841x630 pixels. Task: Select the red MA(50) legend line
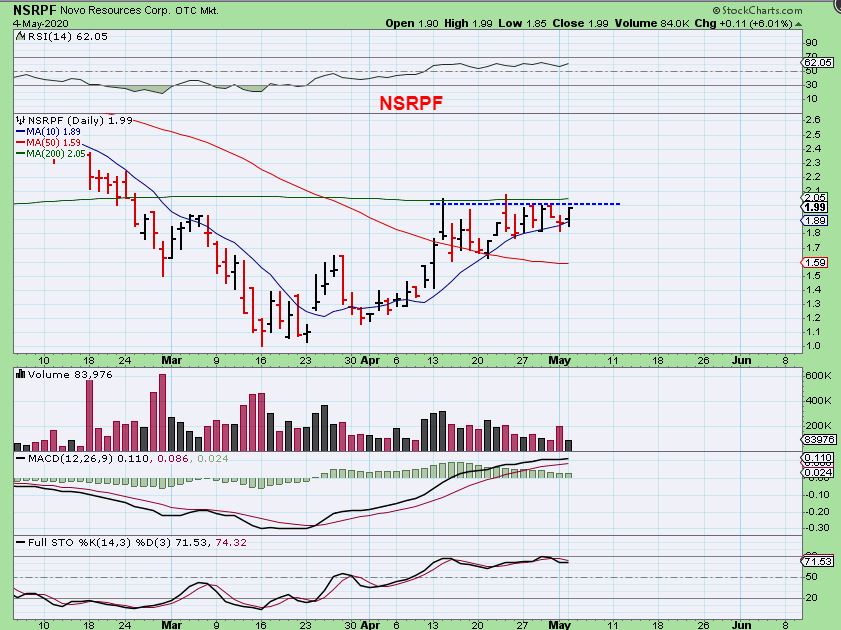point(21,143)
